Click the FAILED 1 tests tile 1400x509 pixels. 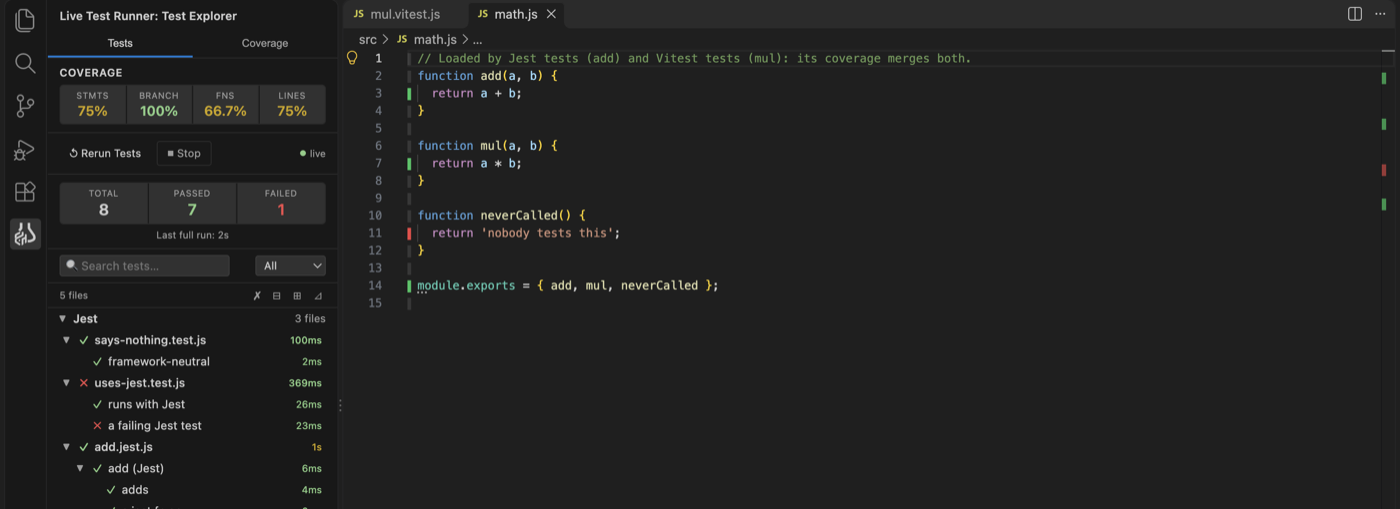click(x=281, y=203)
